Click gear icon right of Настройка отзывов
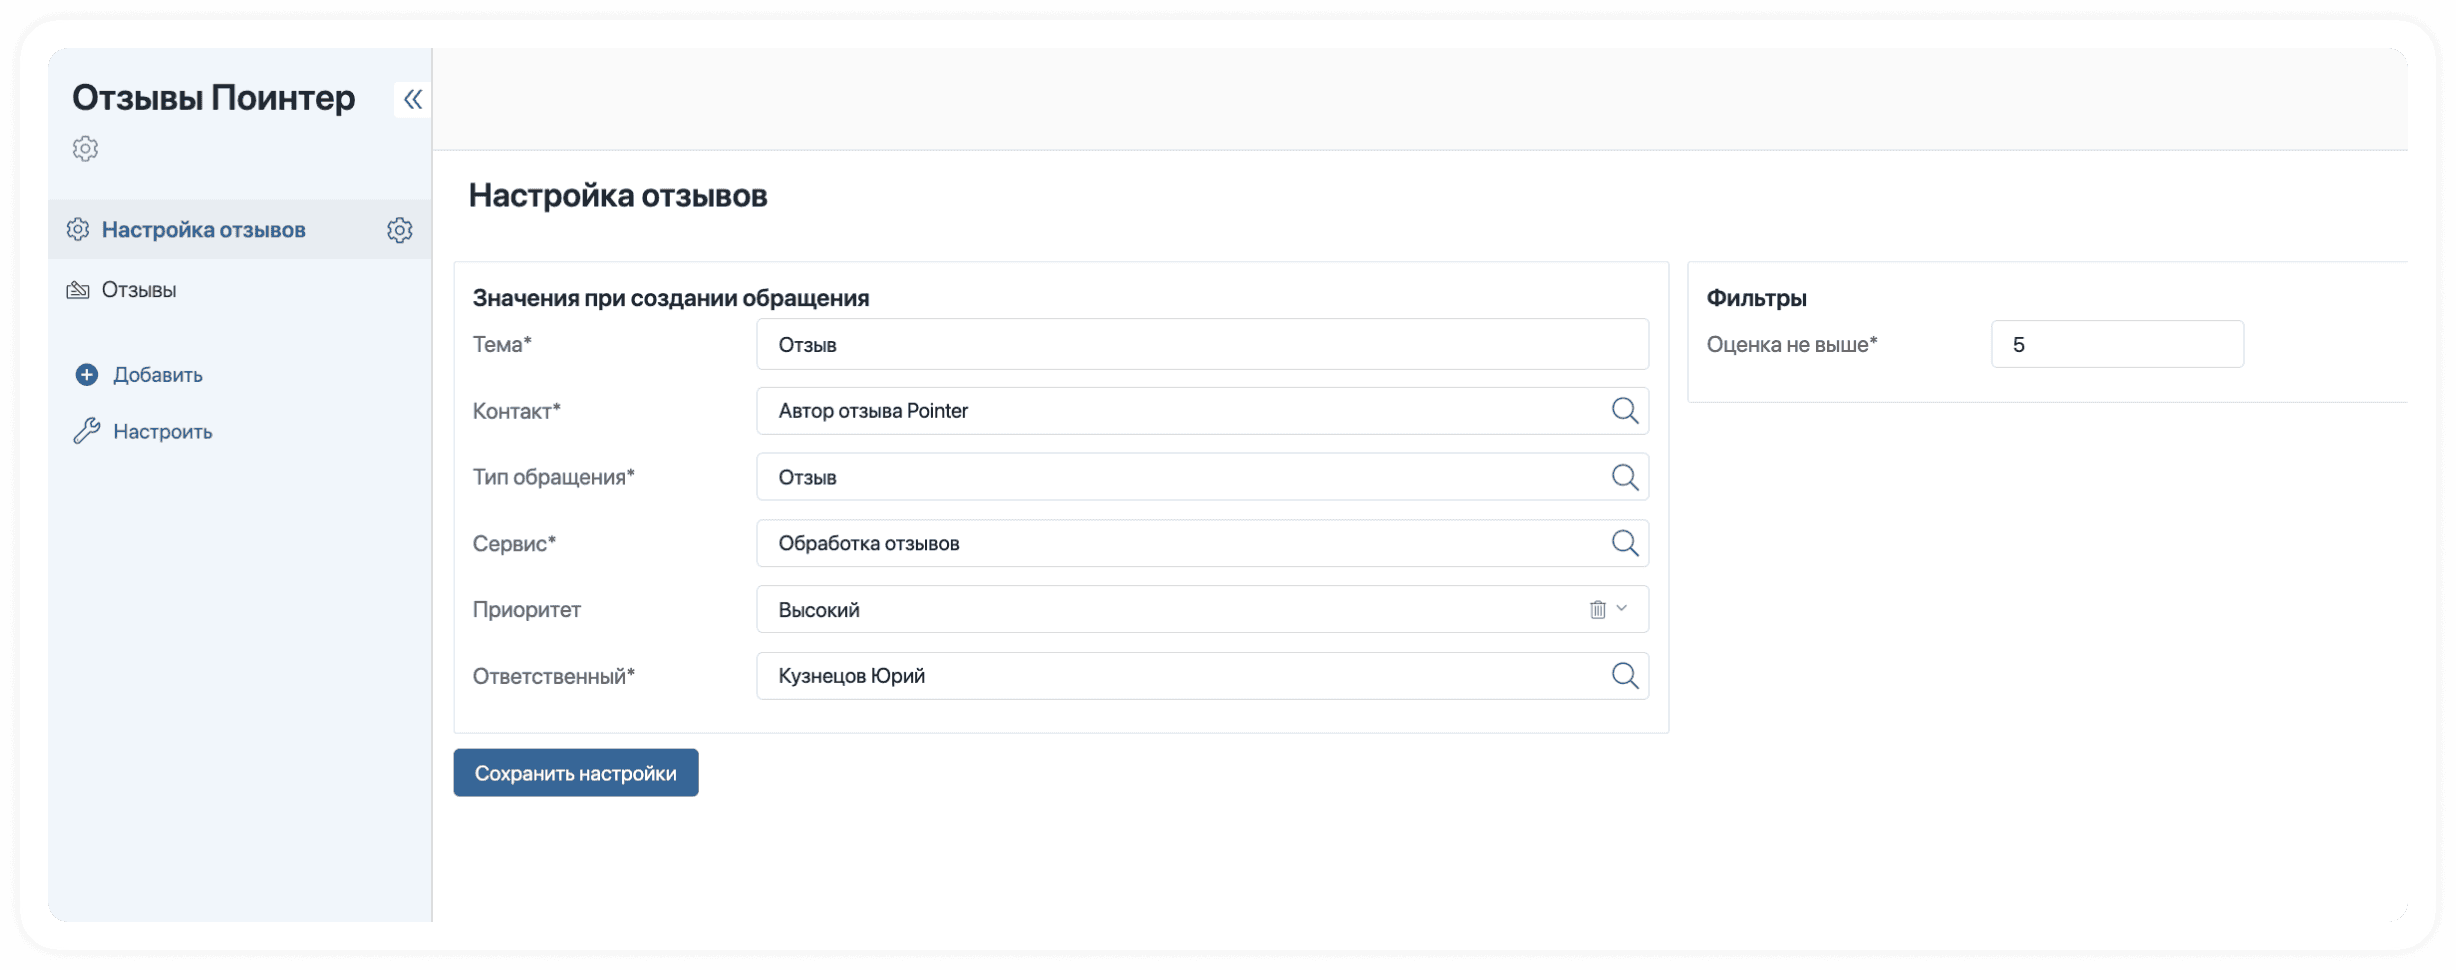 click(x=399, y=230)
